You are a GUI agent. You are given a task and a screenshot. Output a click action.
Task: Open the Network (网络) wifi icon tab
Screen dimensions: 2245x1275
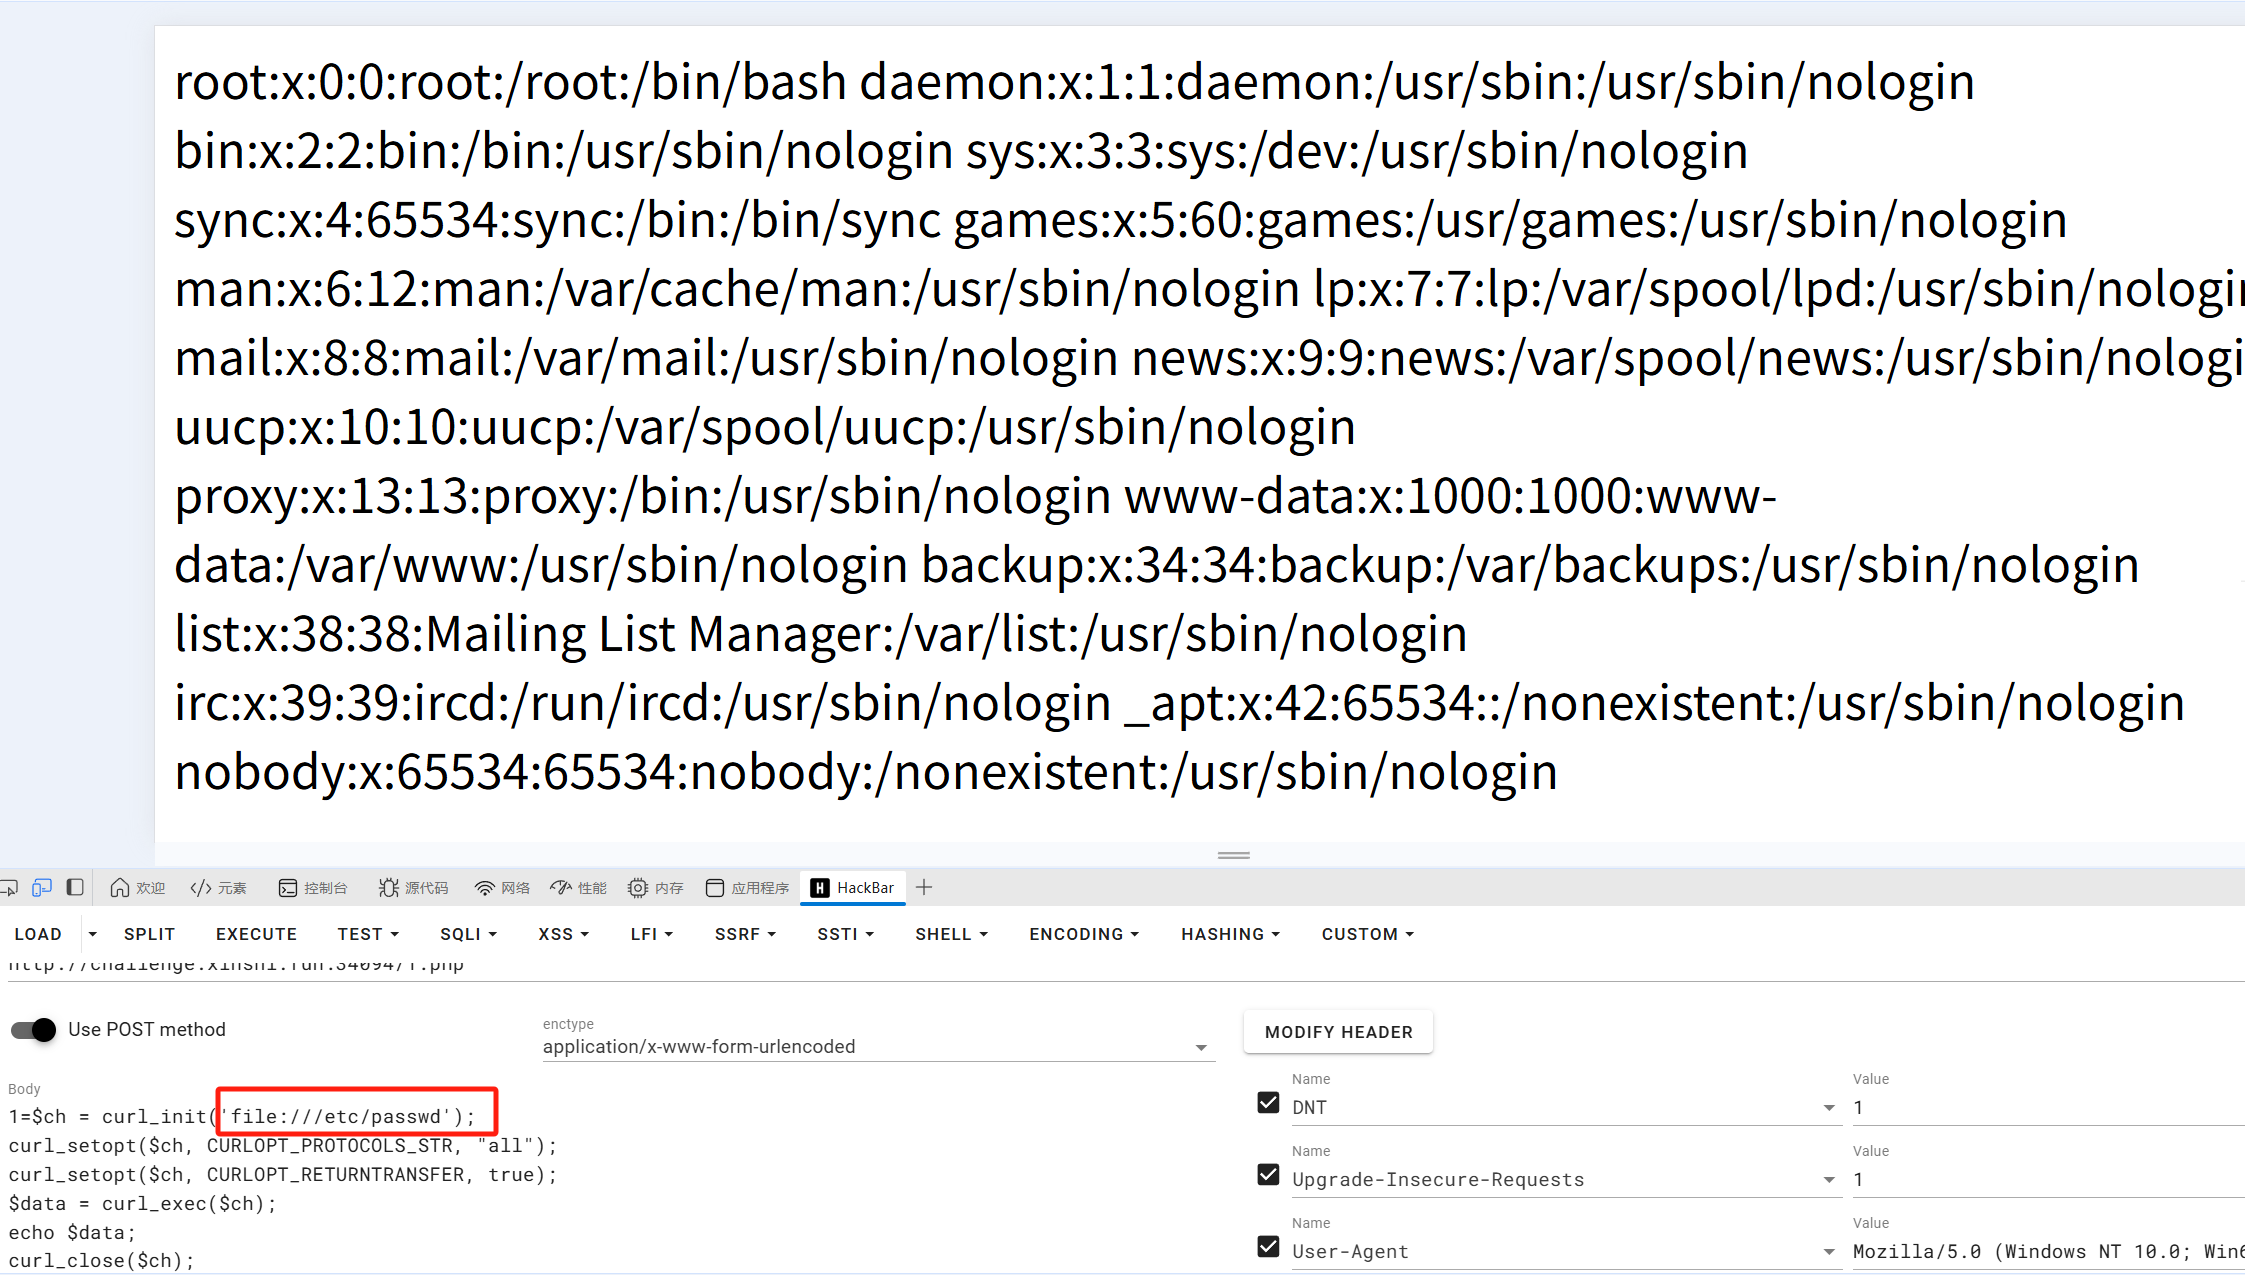click(x=502, y=887)
